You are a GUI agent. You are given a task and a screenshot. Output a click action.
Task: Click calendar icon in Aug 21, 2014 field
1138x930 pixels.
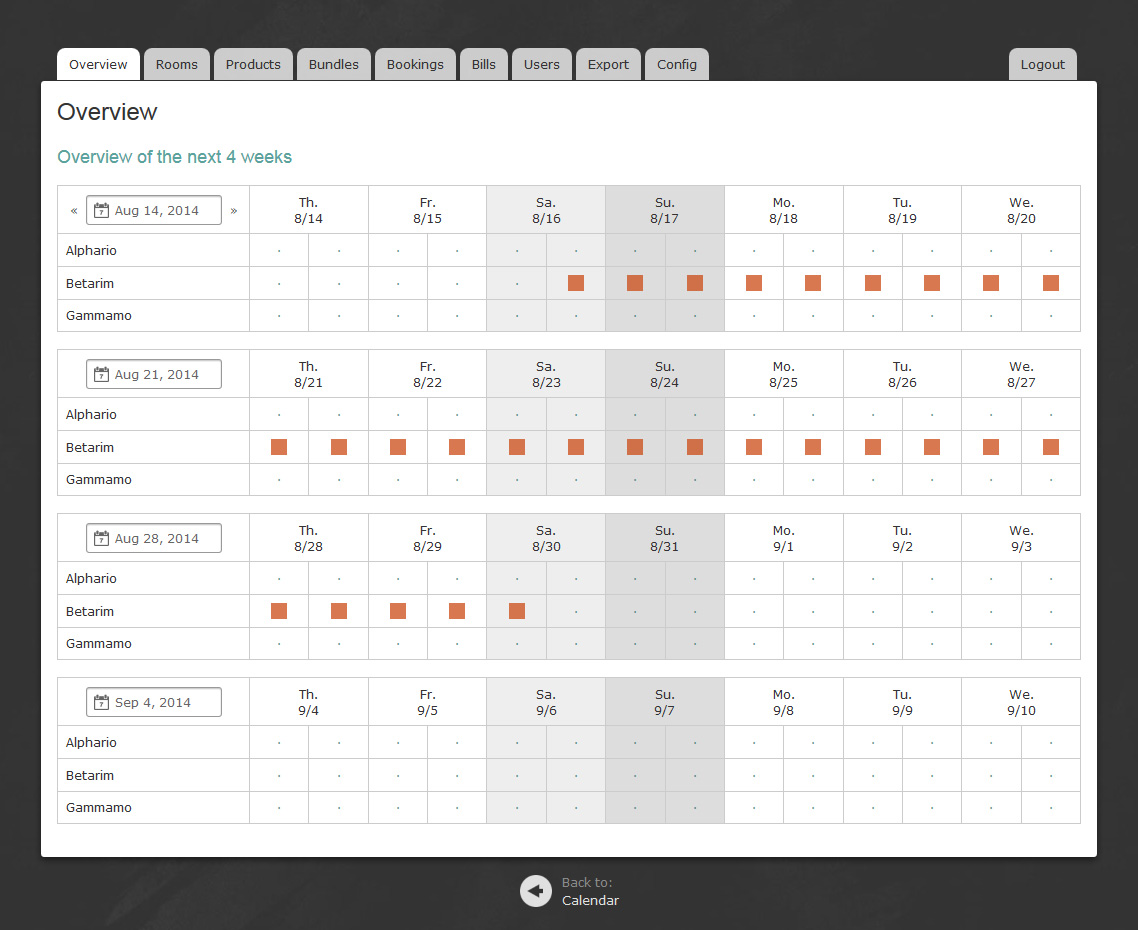101,375
